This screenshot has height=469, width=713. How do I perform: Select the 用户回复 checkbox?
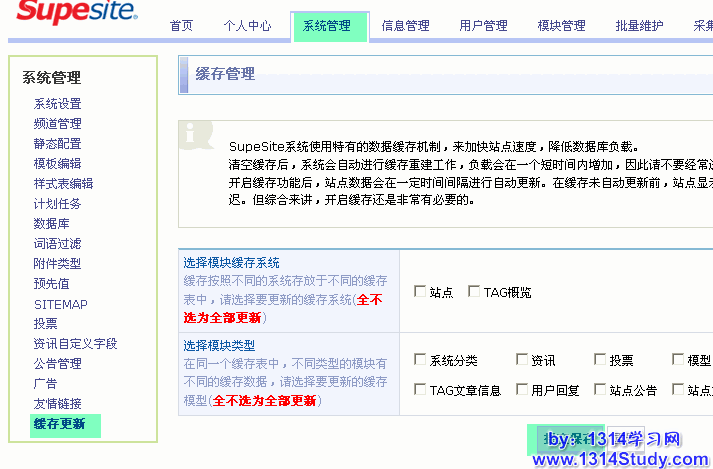coord(522,390)
